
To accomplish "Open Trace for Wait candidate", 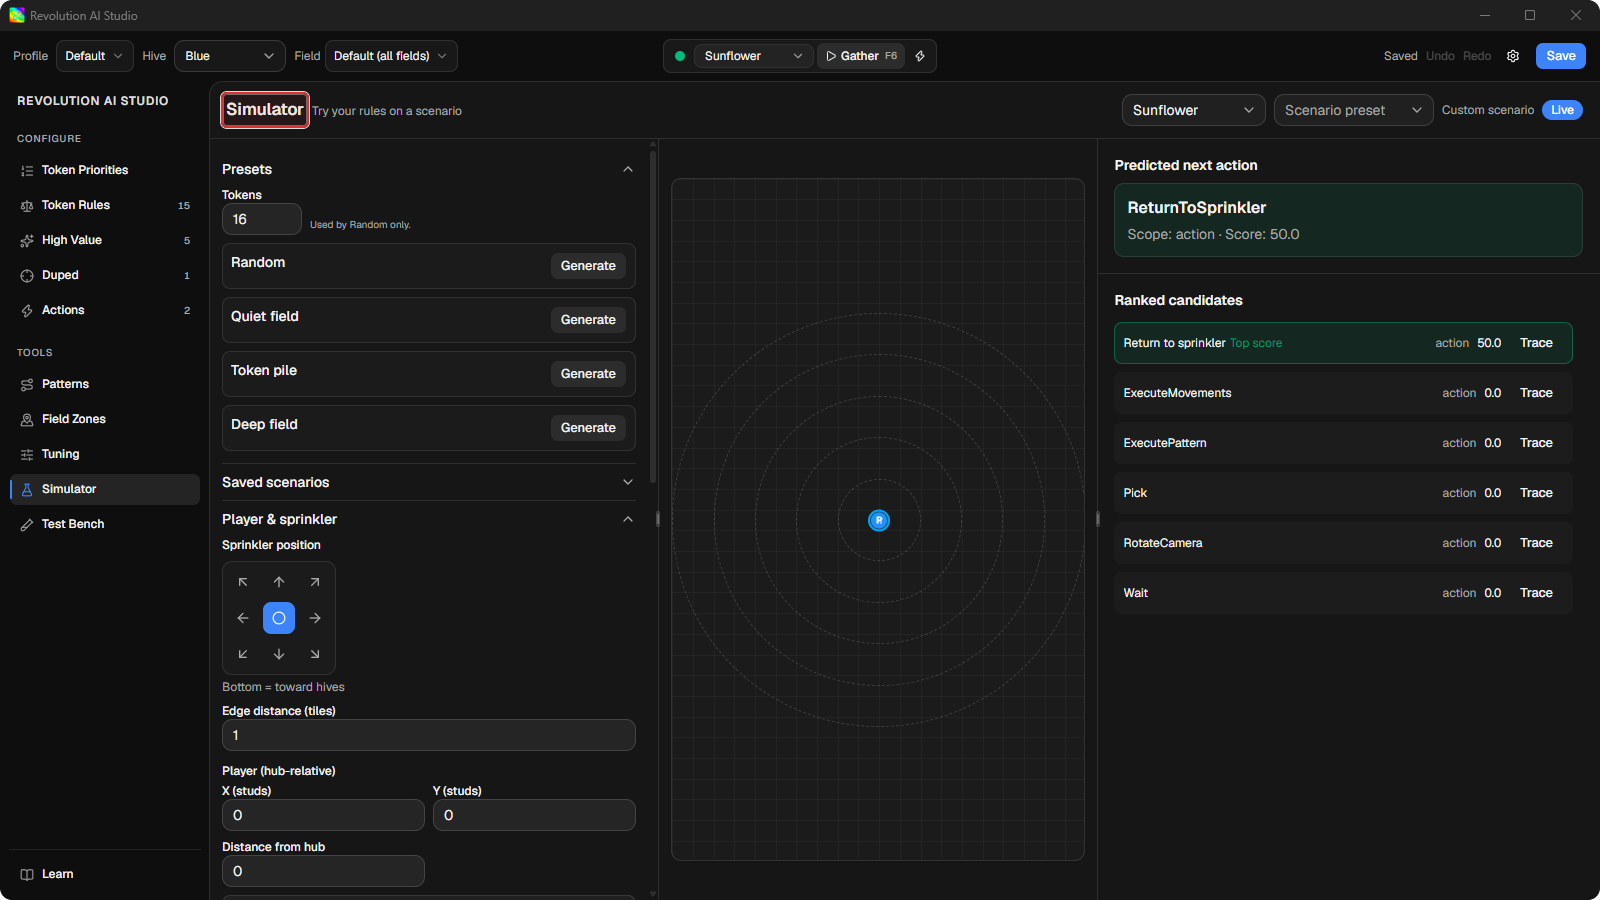I will (x=1536, y=593).
